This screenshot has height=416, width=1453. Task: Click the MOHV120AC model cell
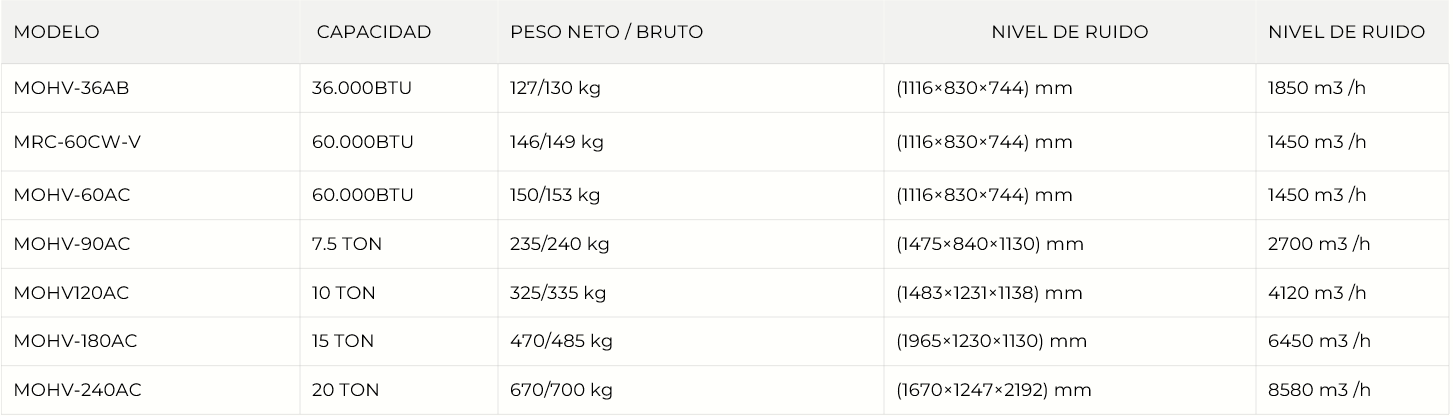pyautogui.click(x=71, y=293)
